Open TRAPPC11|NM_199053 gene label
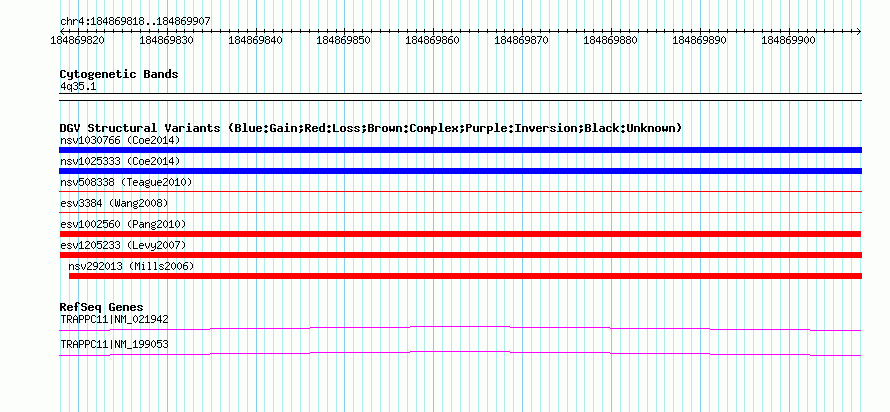890x412 pixels. pos(114,344)
